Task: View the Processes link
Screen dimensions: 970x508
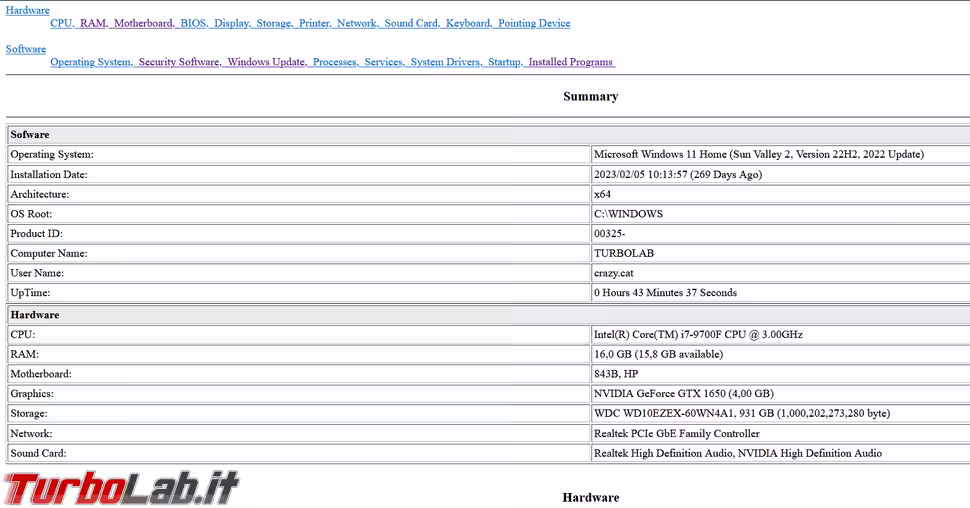Action: point(334,62)
